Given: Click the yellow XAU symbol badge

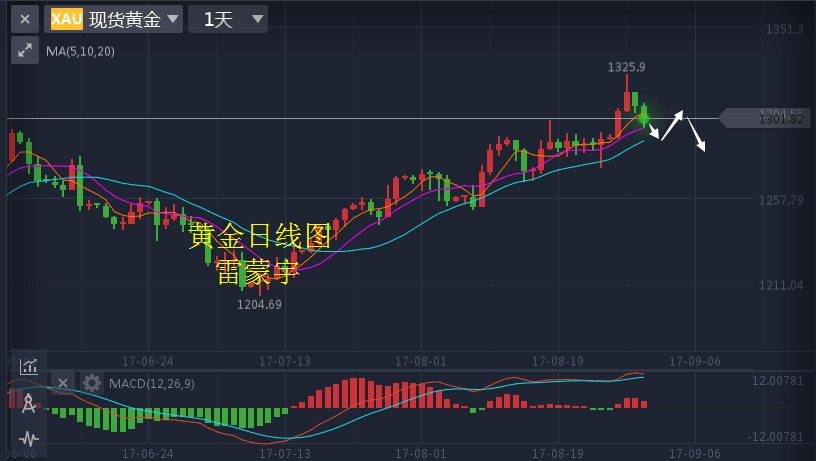Looking at the screenshot, I should tap(67, 19).
